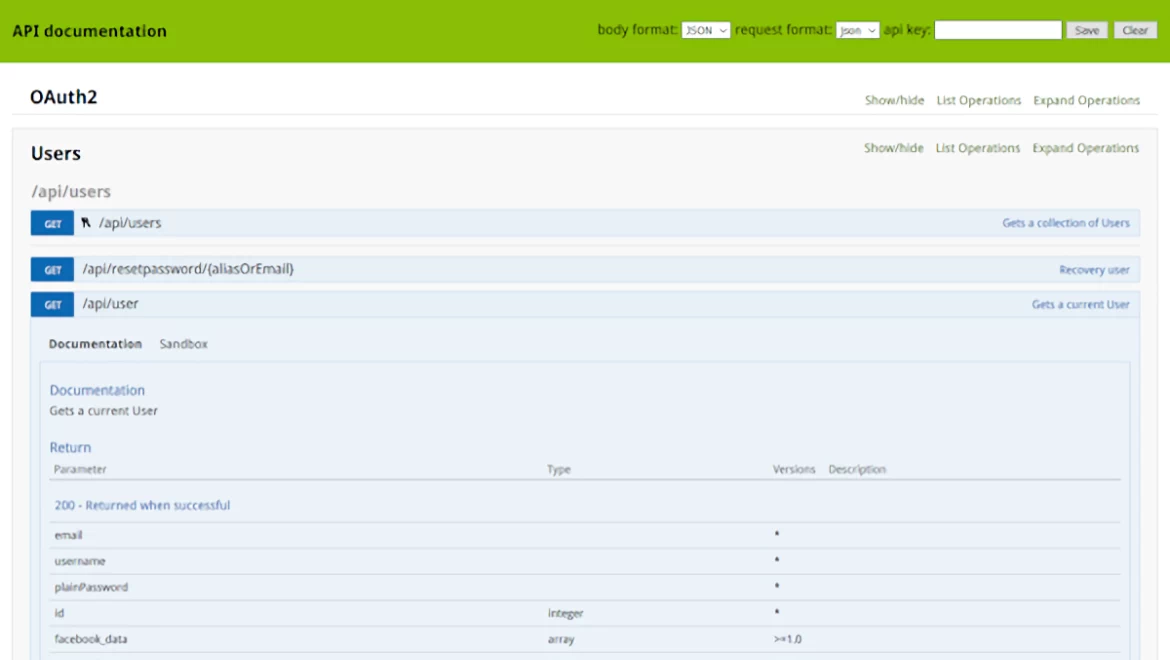The image size is (1170, 660).
Task: Open the request format json dropdown
Action: (857, 31)
